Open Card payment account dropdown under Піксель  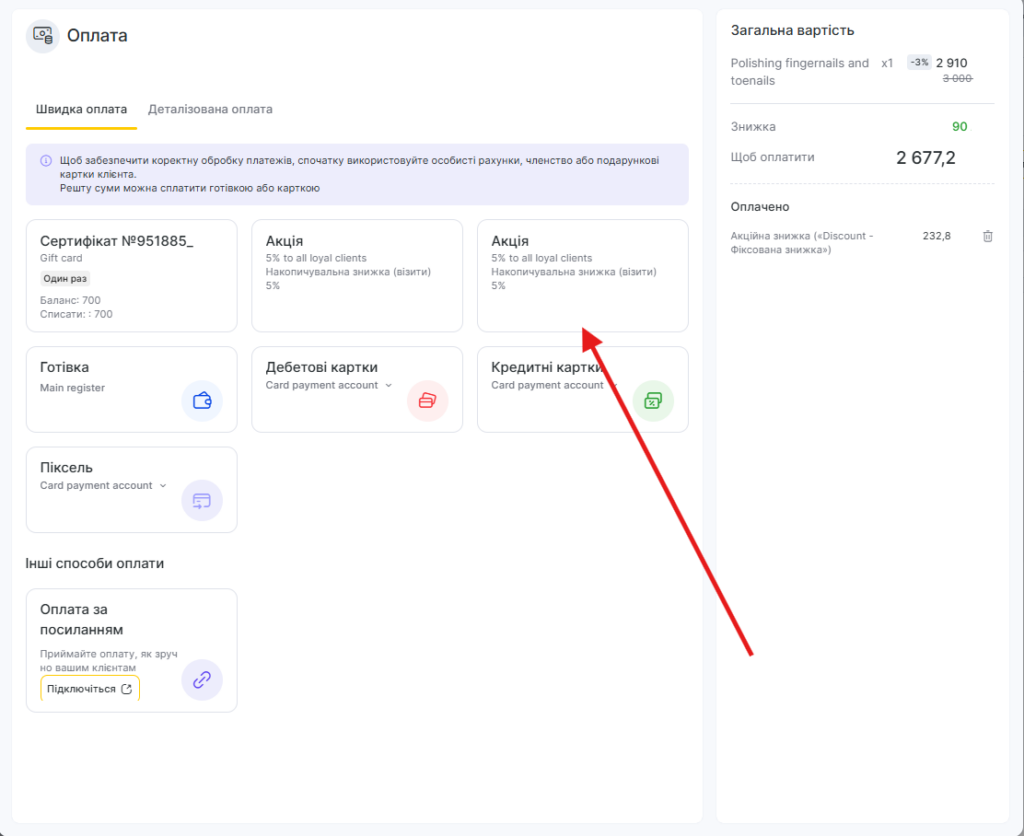pos(163,486)
